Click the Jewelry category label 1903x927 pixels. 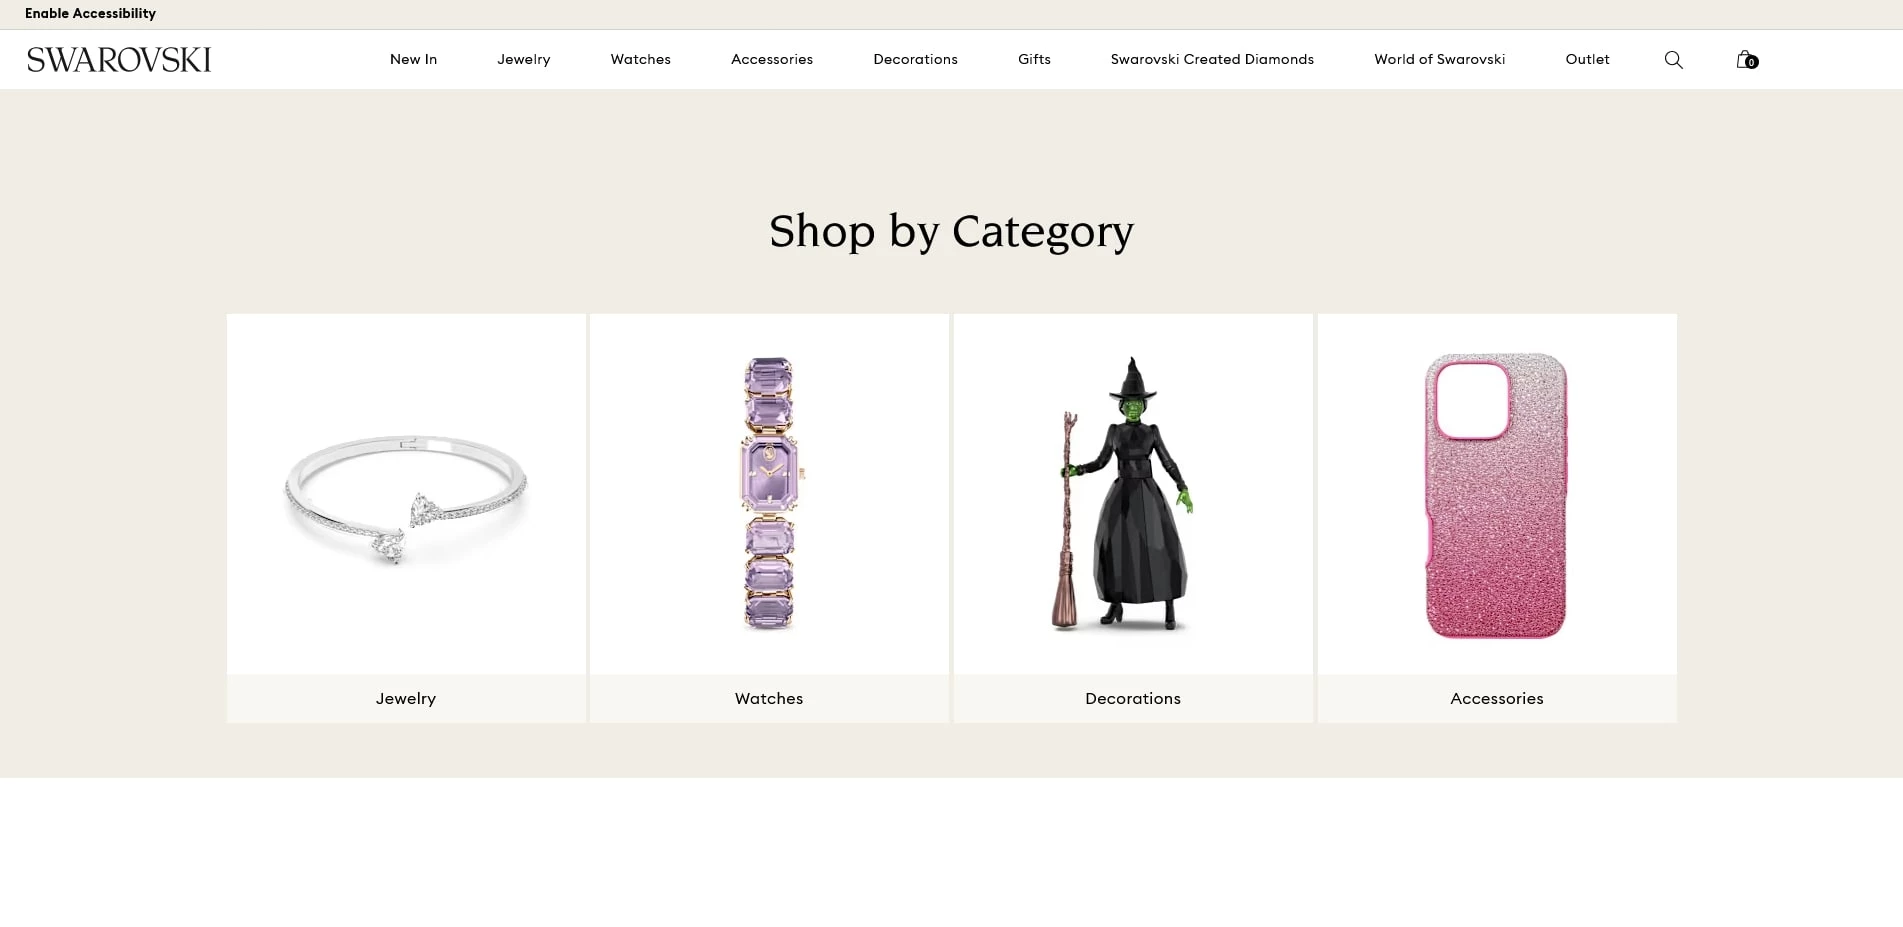(x=406, y=699)
